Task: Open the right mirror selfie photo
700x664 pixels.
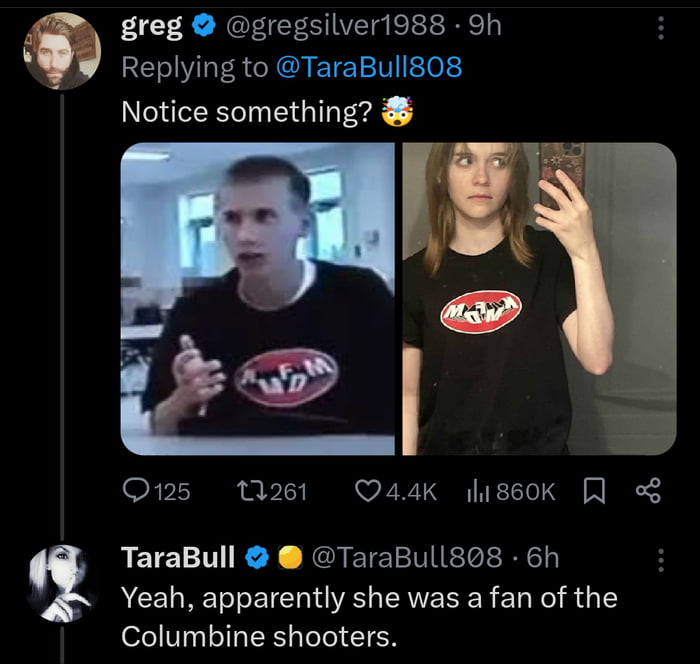Action: [x=539, y=298]
